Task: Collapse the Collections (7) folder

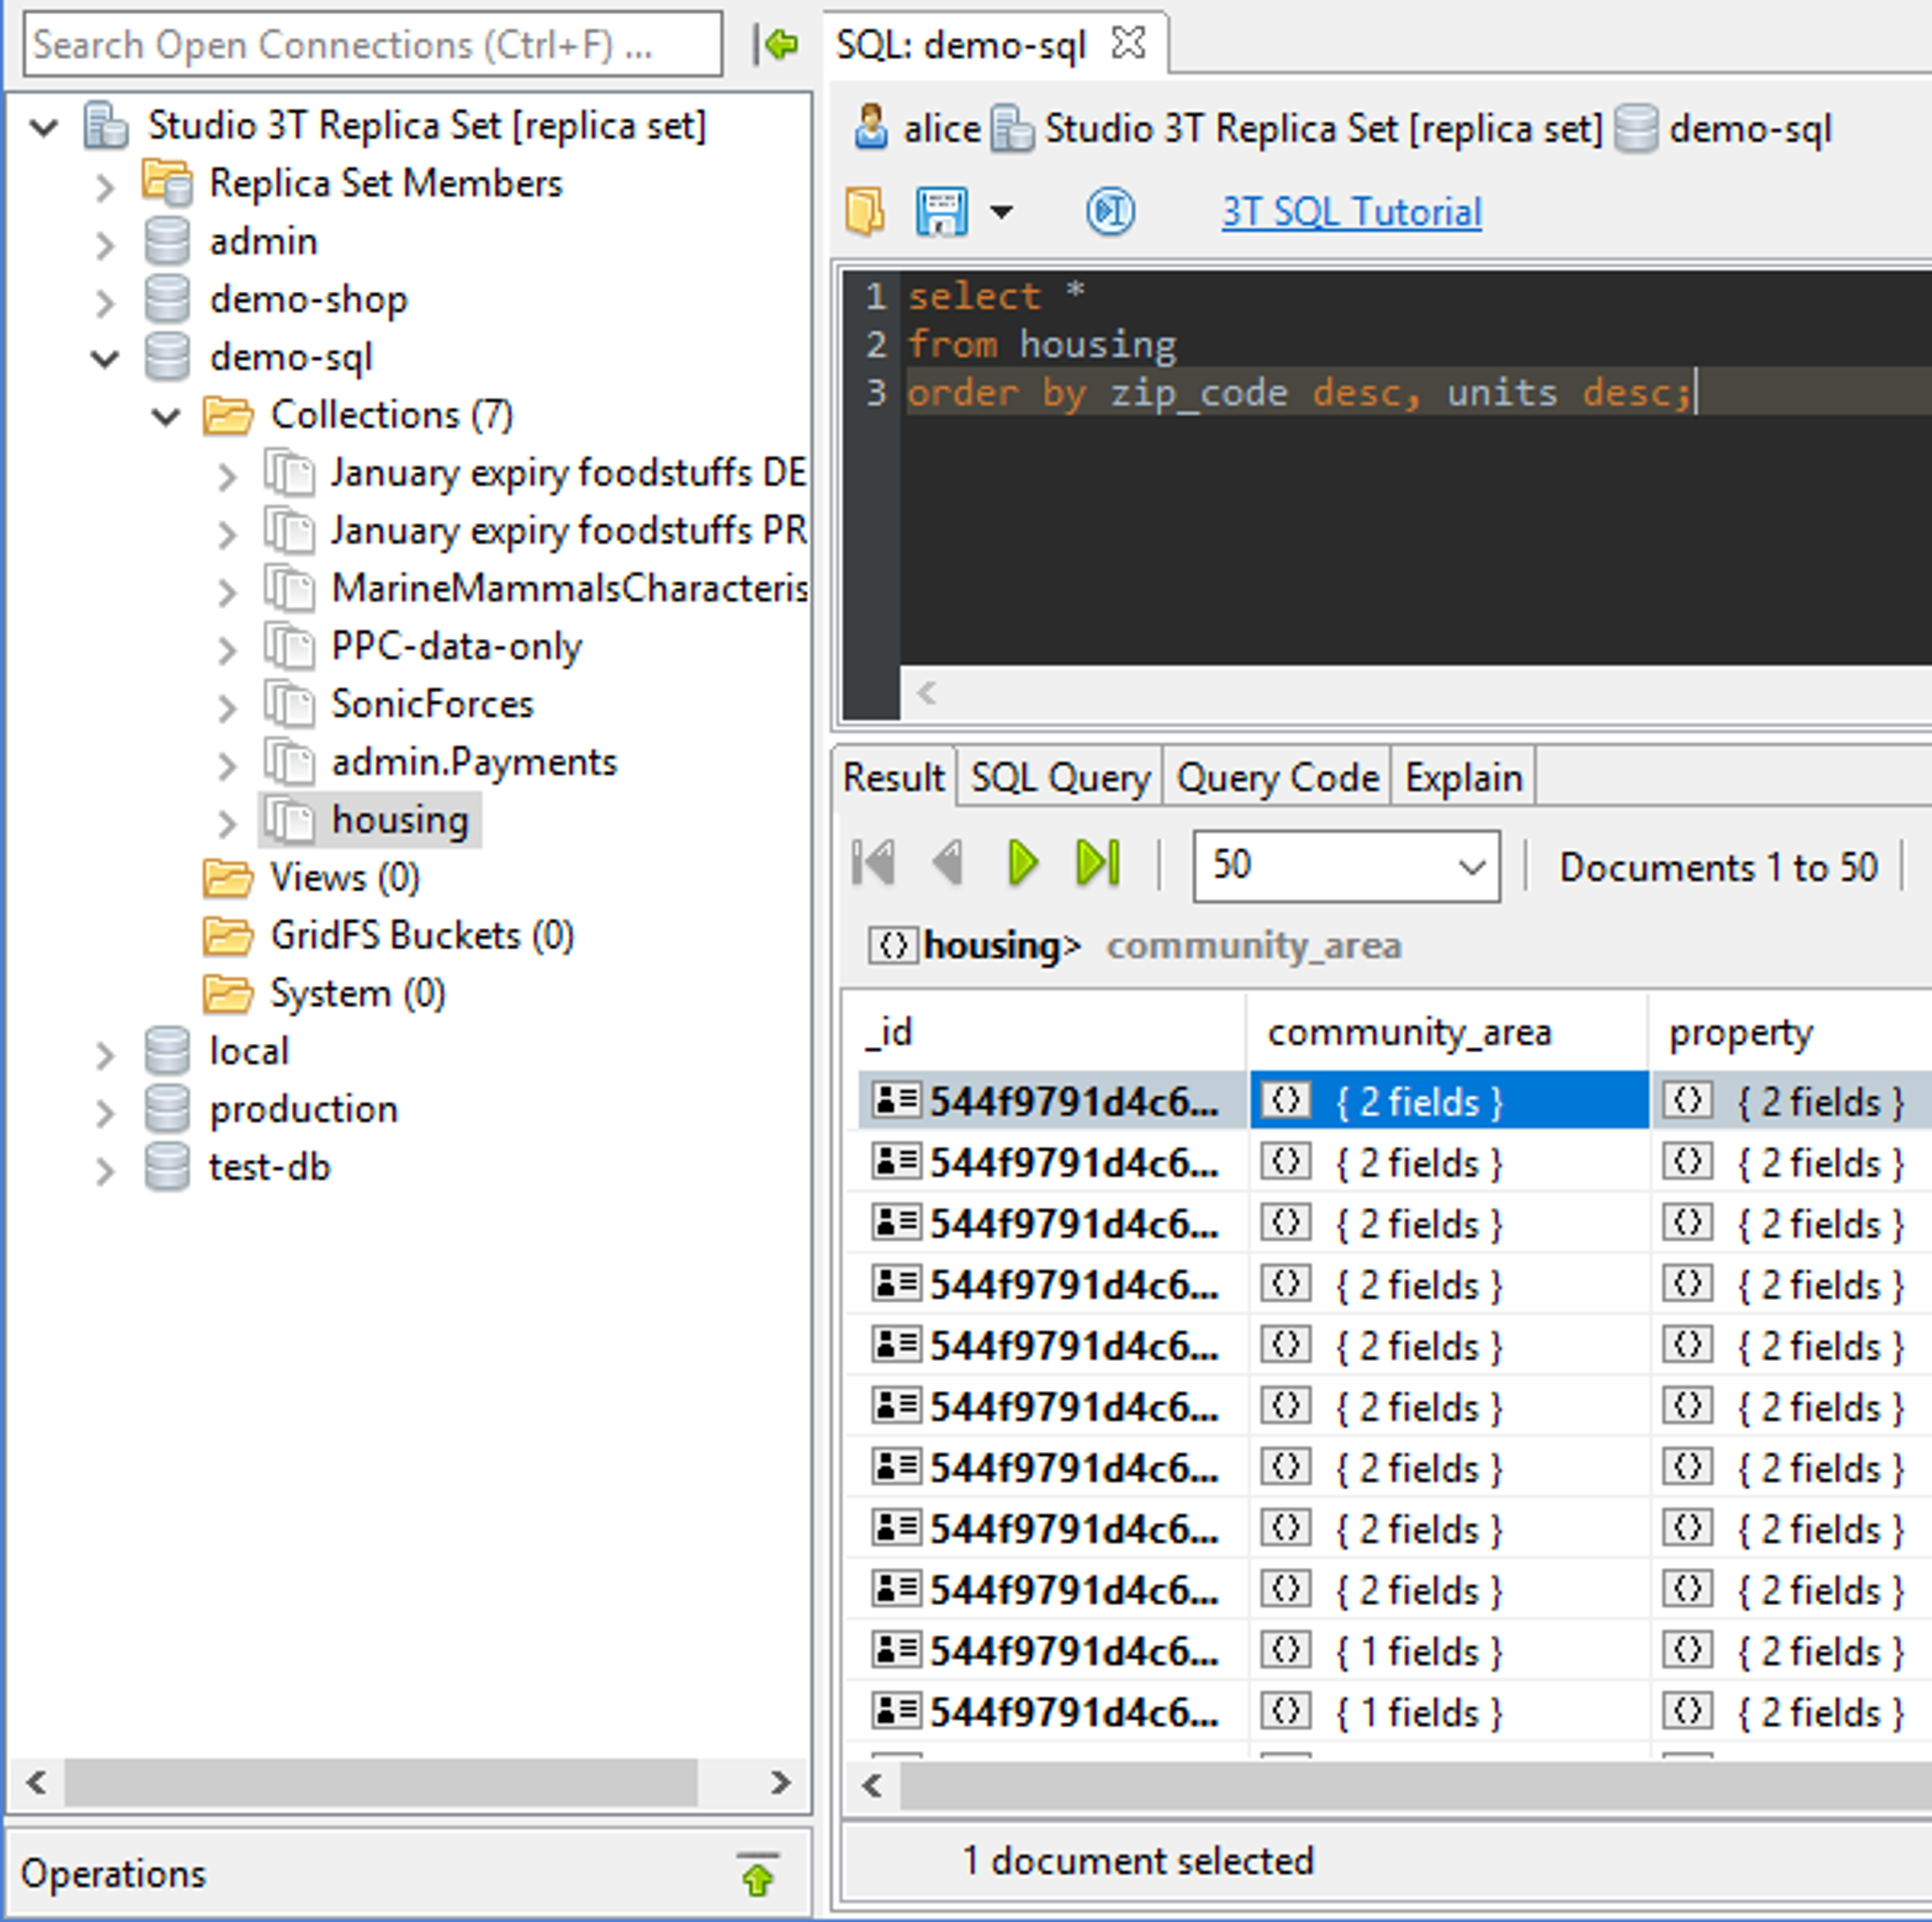Action: click(166, 415)
